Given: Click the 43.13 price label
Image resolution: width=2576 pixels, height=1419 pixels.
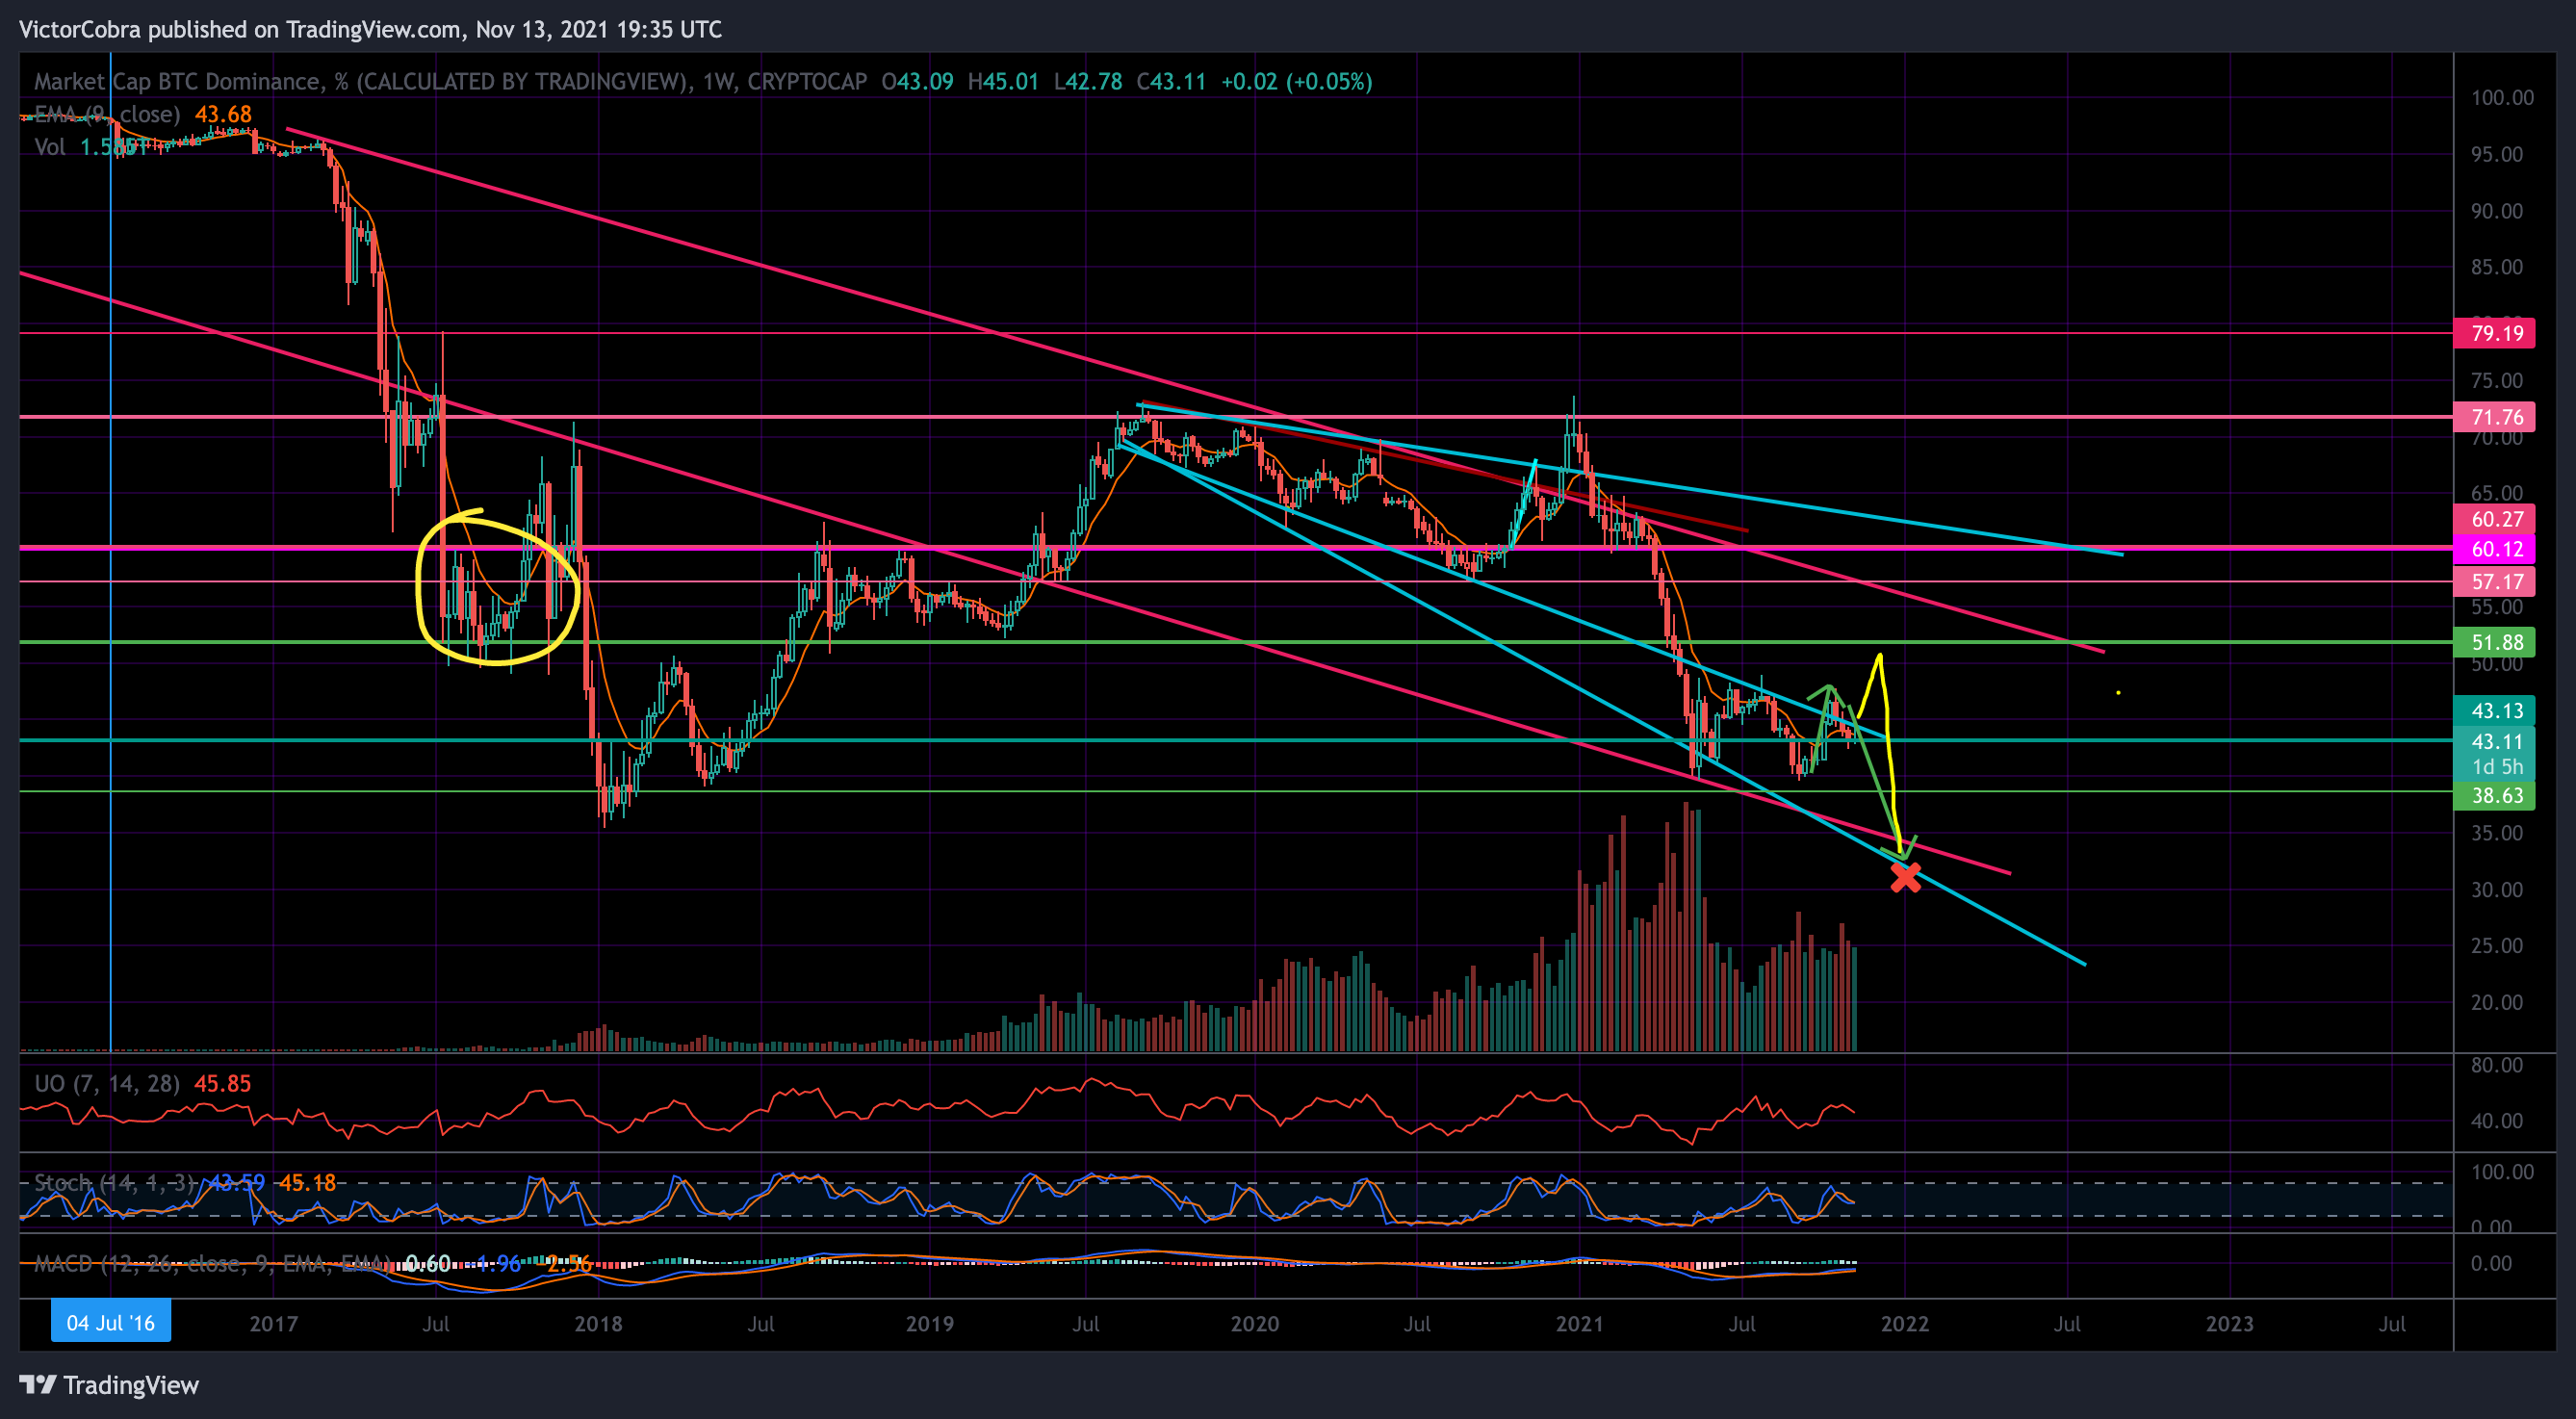Looking at the screenshot, I should coord(2494,711).
